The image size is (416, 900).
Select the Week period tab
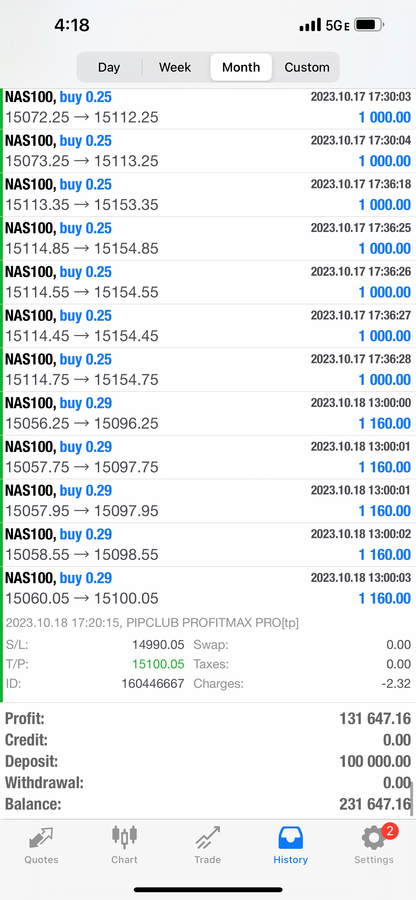(175, 67)
